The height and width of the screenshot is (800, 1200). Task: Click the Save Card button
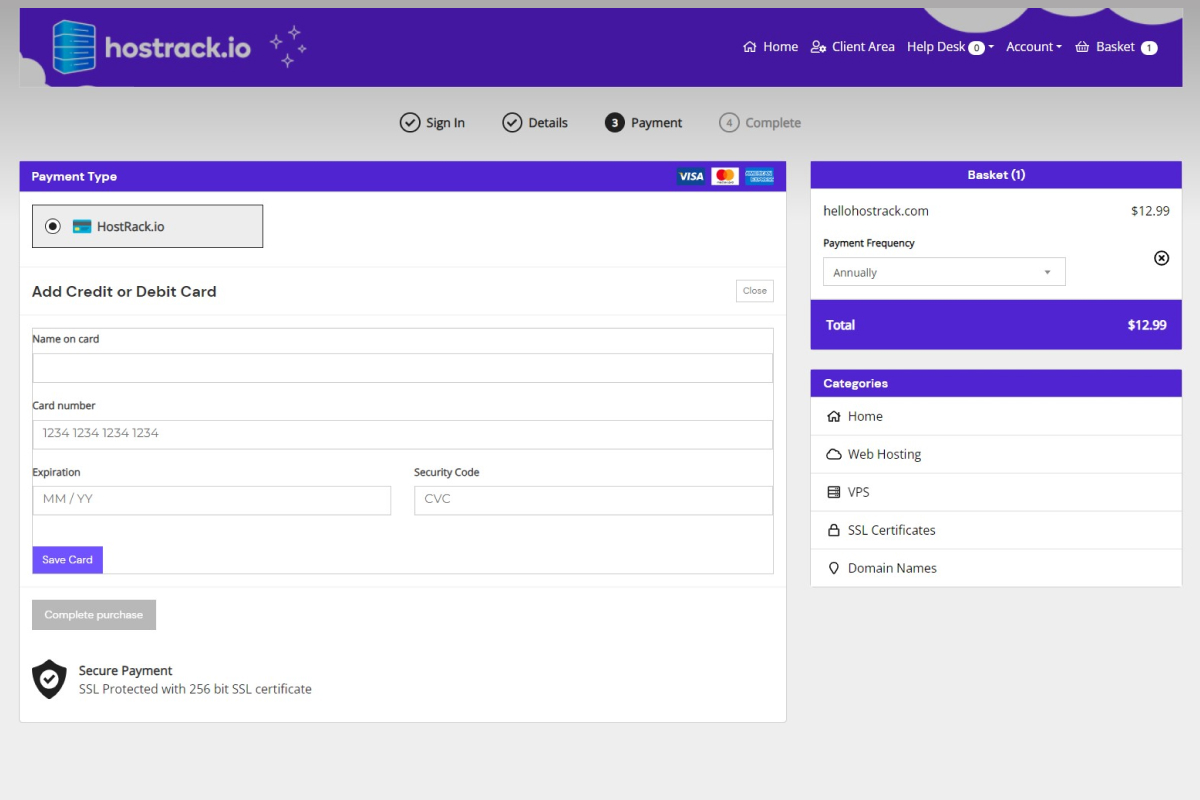click(67, 560)
